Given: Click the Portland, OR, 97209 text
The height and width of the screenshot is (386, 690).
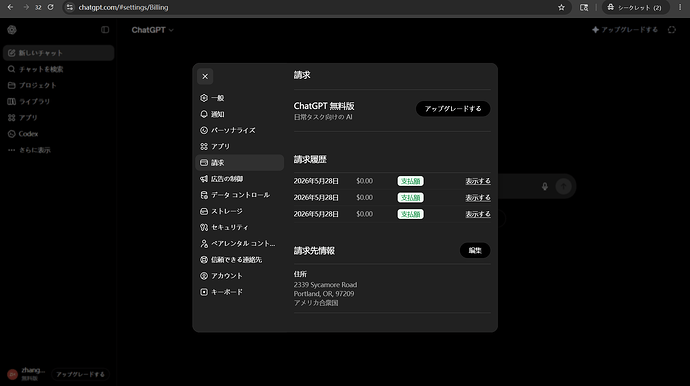Looking at the screenshot, I should pos(324,294).
